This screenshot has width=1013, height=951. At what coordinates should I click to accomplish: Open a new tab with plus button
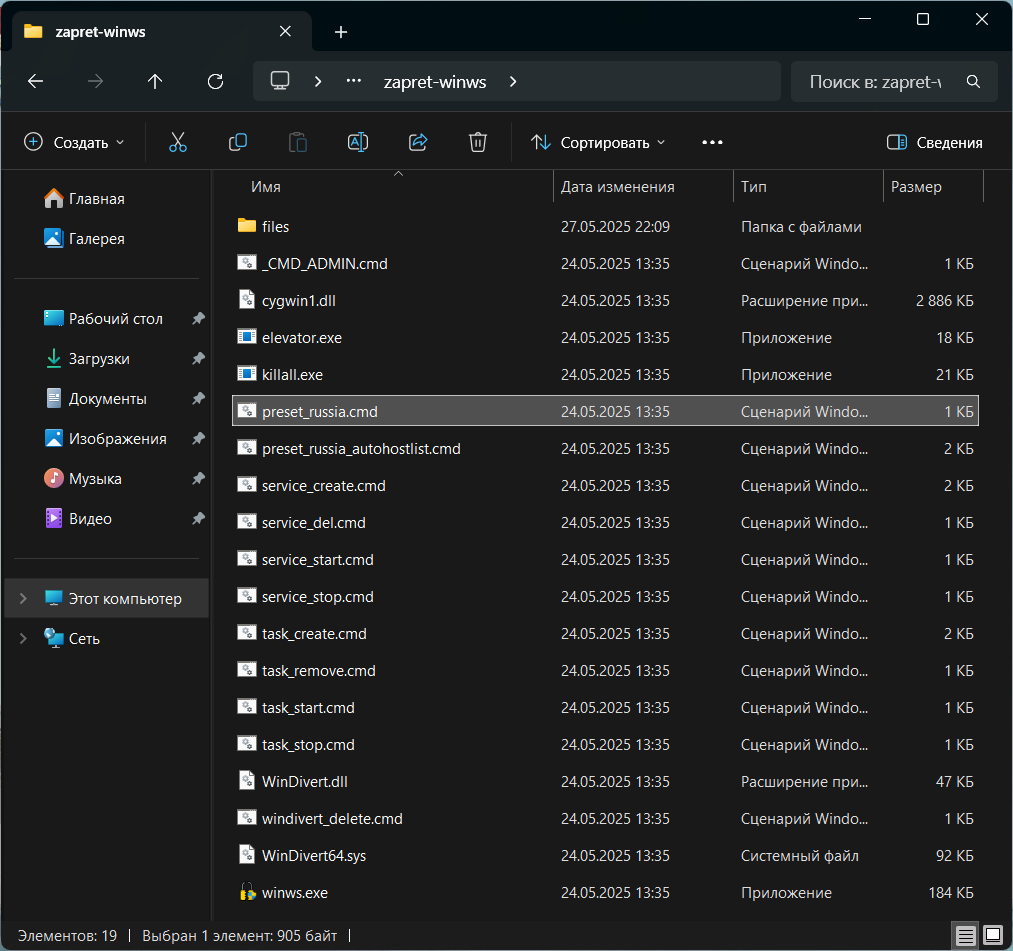341,32
